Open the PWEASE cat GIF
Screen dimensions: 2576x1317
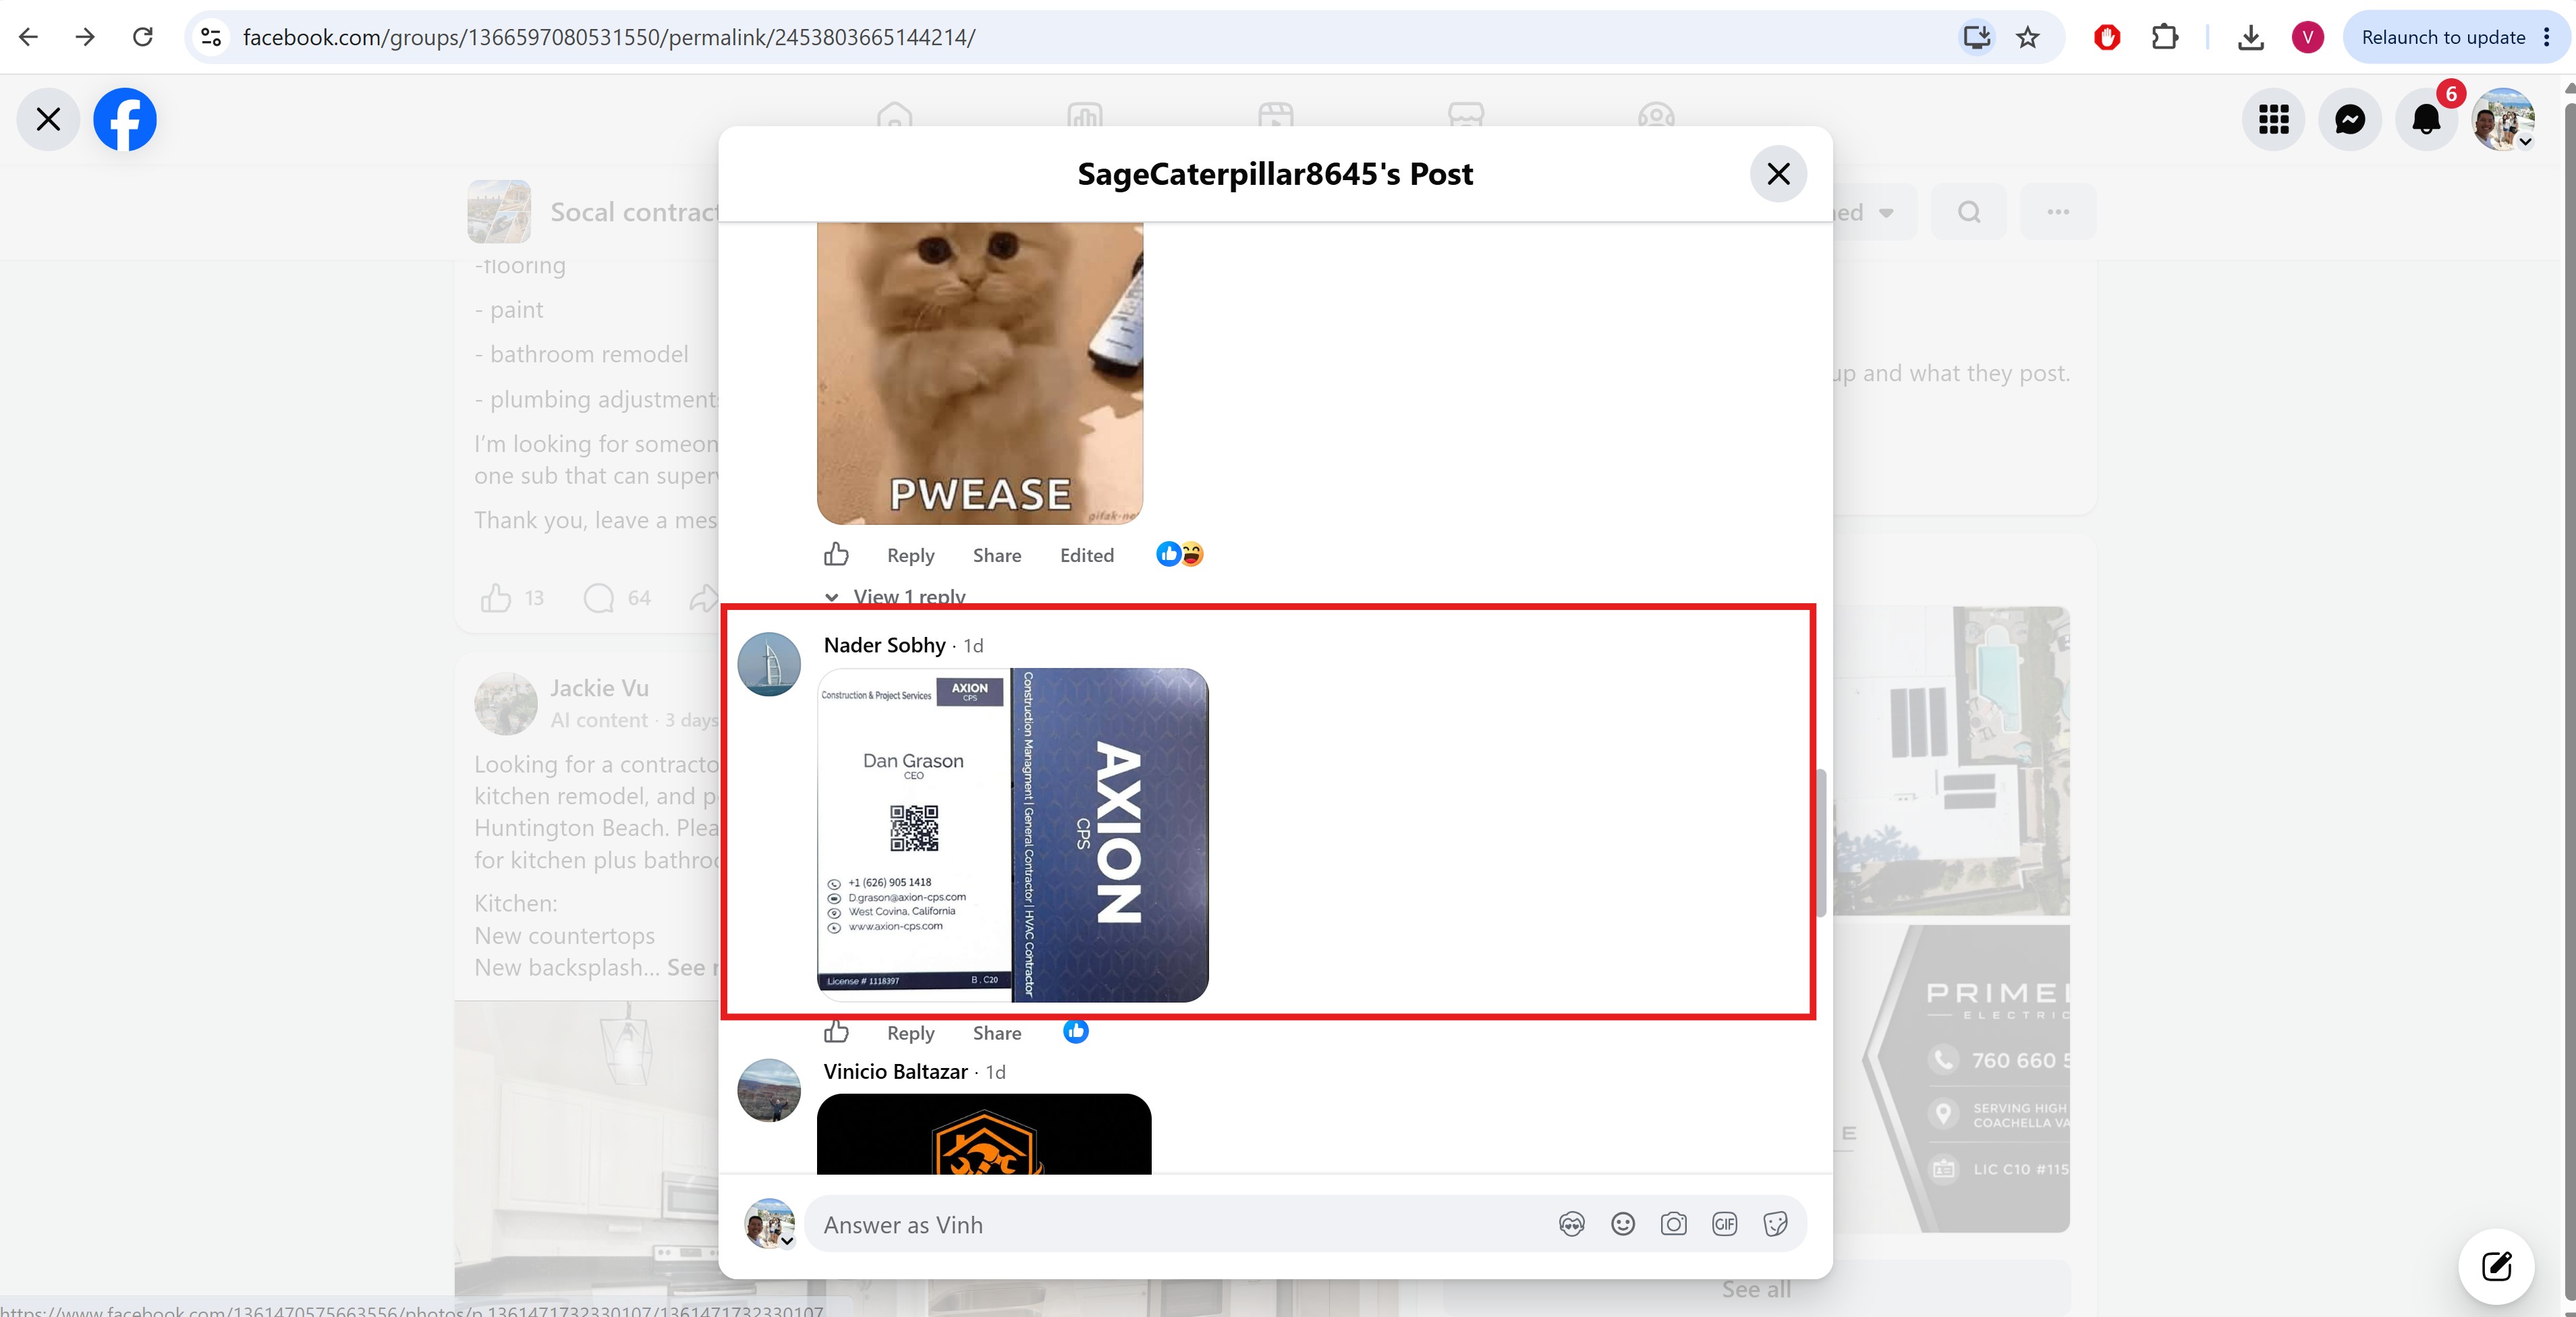[980, 373]
